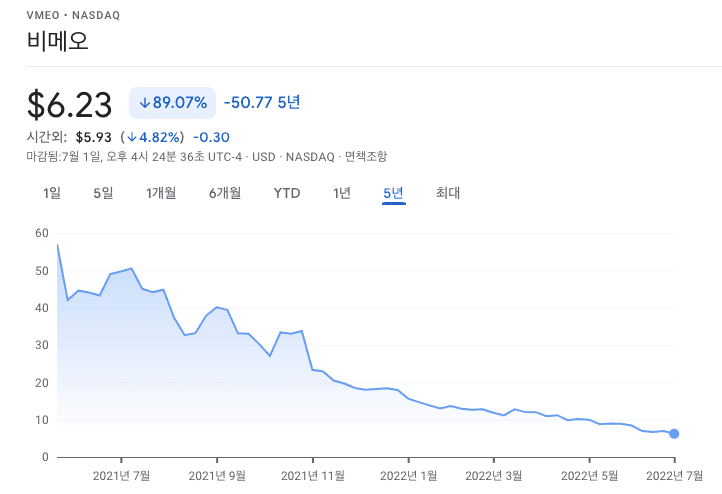Click the 2022년 5월 axis label

coord(589,476)
